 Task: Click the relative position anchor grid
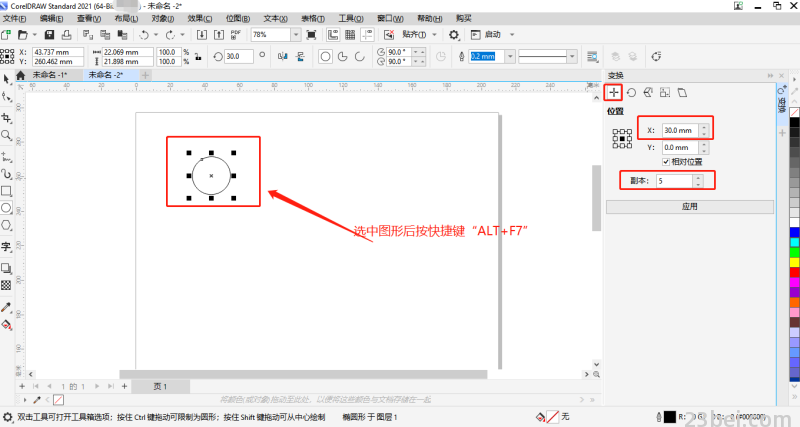click(x=622, y=138)
